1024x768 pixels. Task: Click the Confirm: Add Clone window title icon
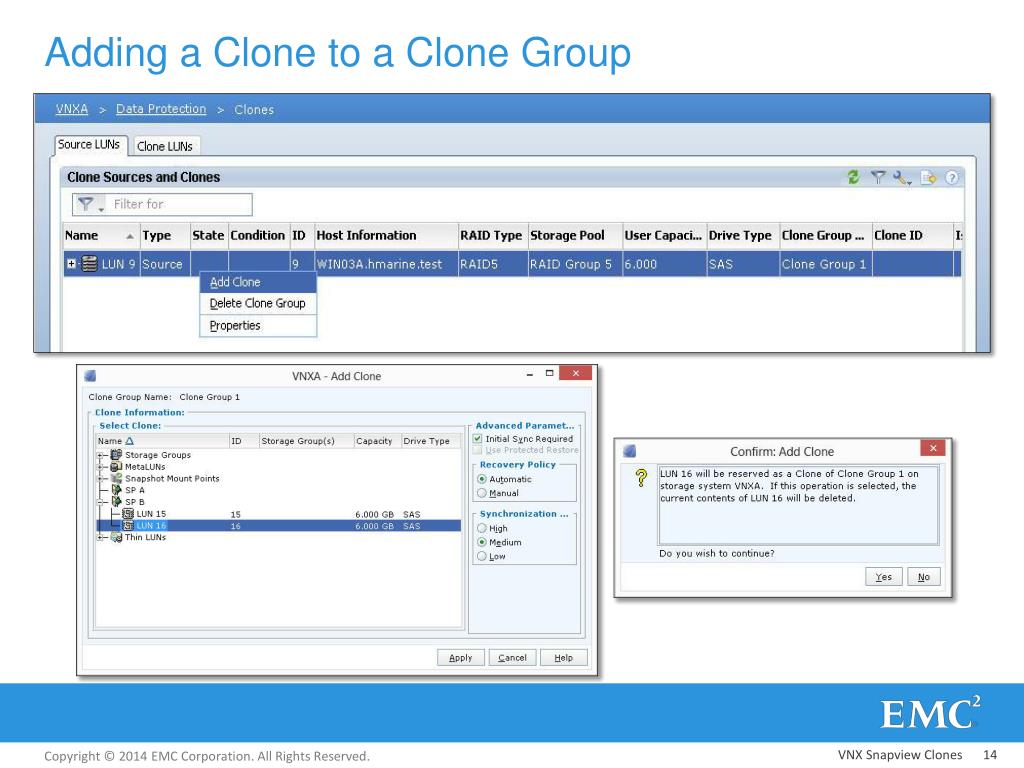point(630,451)
